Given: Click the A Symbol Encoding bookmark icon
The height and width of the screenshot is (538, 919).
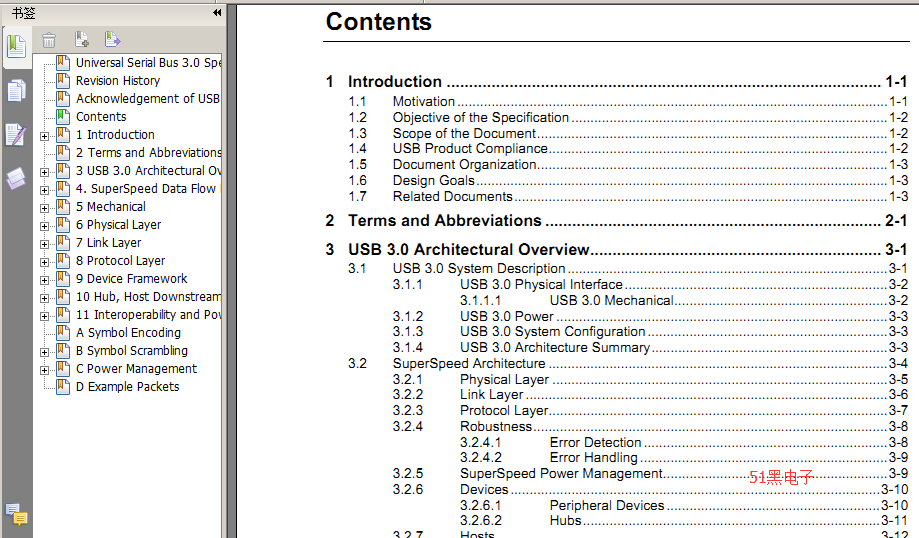Looking at the screenshot, I should click(x=63, y=333).
